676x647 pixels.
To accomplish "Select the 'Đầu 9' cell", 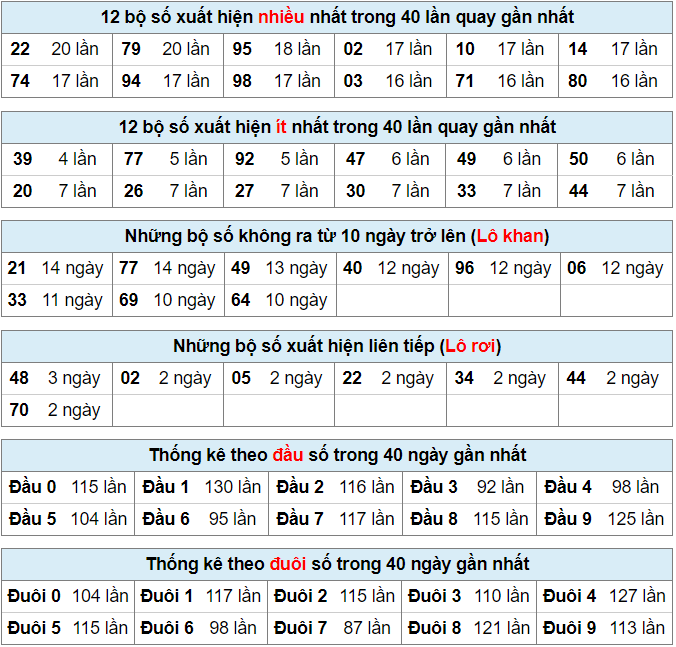I will pyautogui.click(x=605, y=519).
